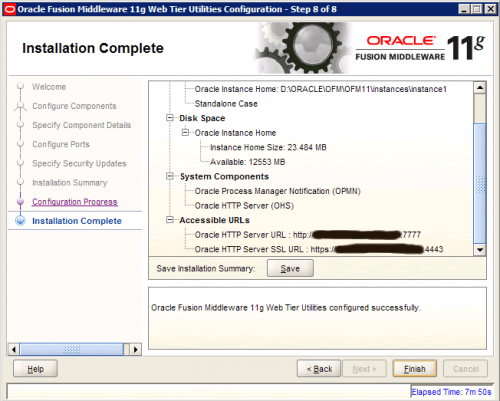500x401 pixels.
Task: Select the Specify Security Updates step
Action: 79,163
